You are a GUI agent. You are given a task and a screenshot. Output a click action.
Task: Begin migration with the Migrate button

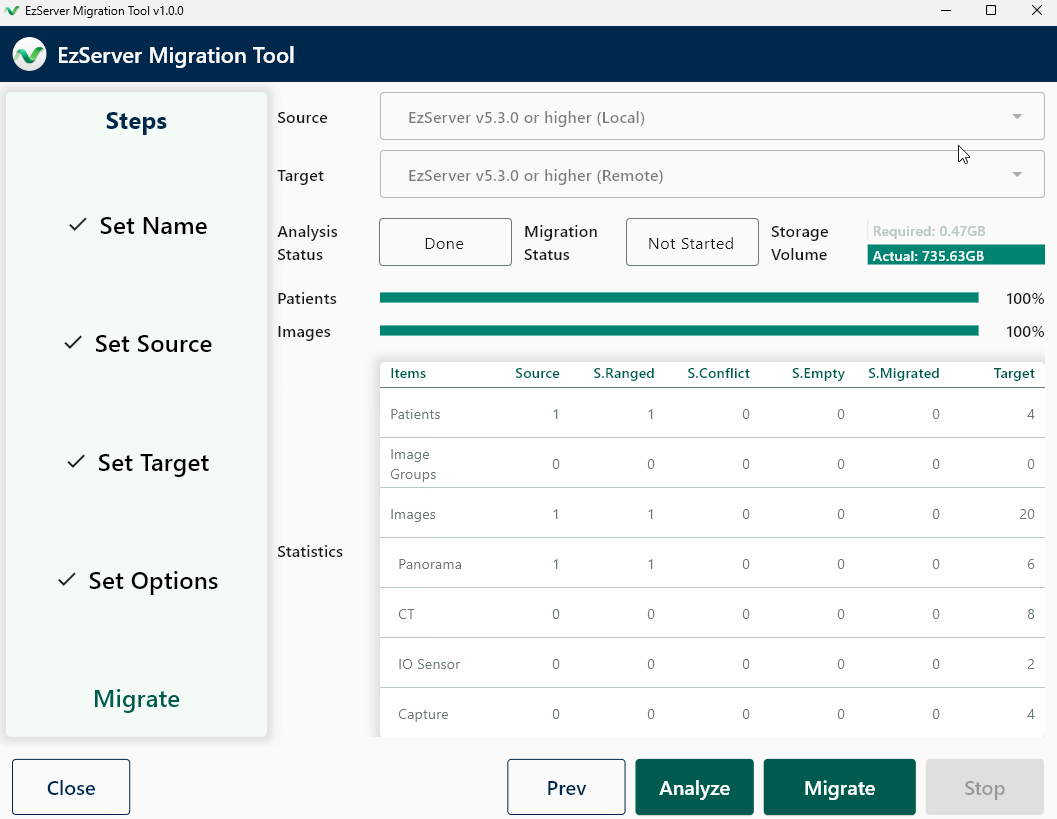(x=839, y=787)
